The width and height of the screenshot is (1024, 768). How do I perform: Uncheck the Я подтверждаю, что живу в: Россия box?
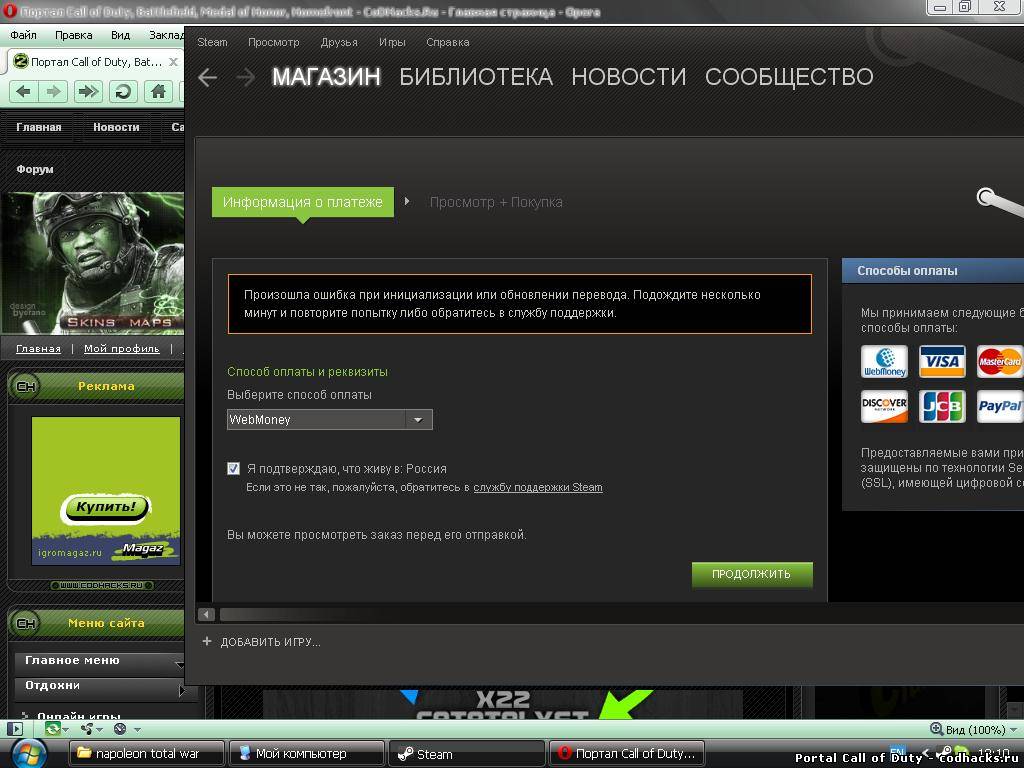233,468
